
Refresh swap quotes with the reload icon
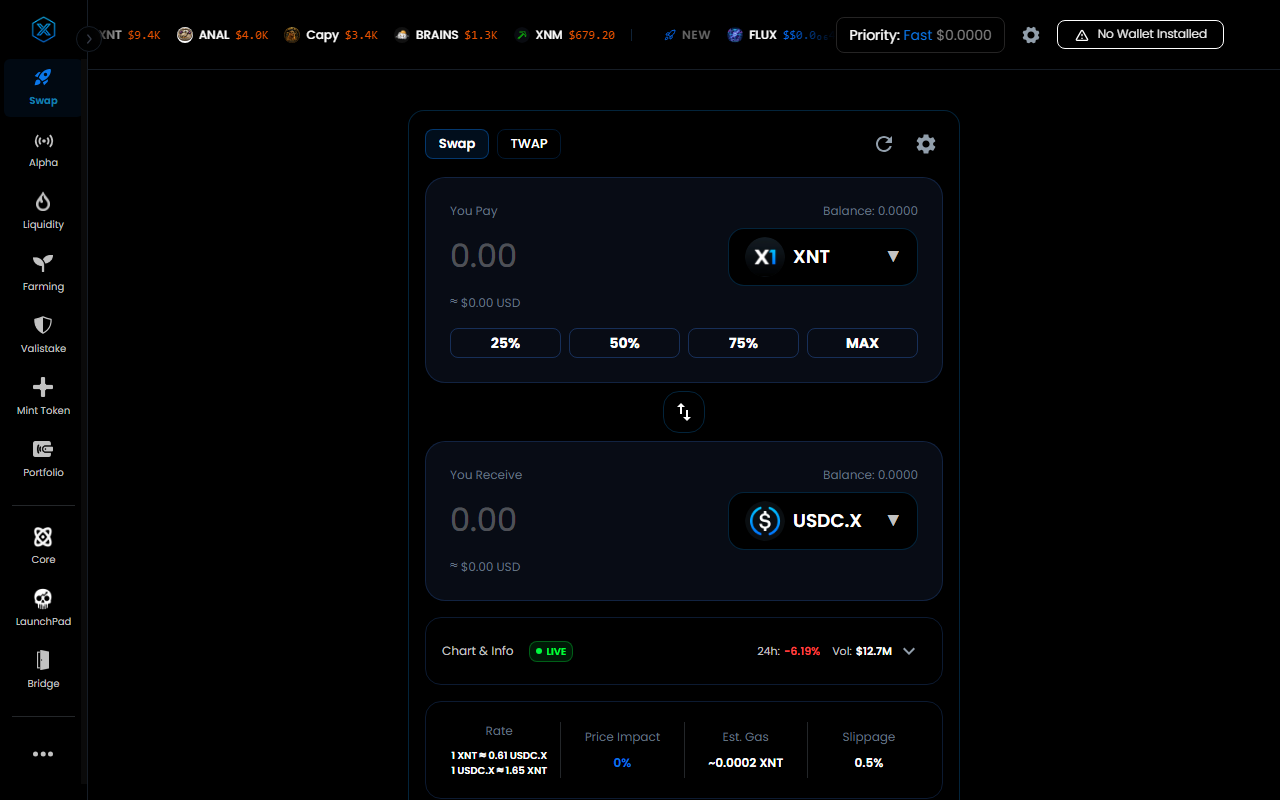pyautogui.click(x=884, y=144)
